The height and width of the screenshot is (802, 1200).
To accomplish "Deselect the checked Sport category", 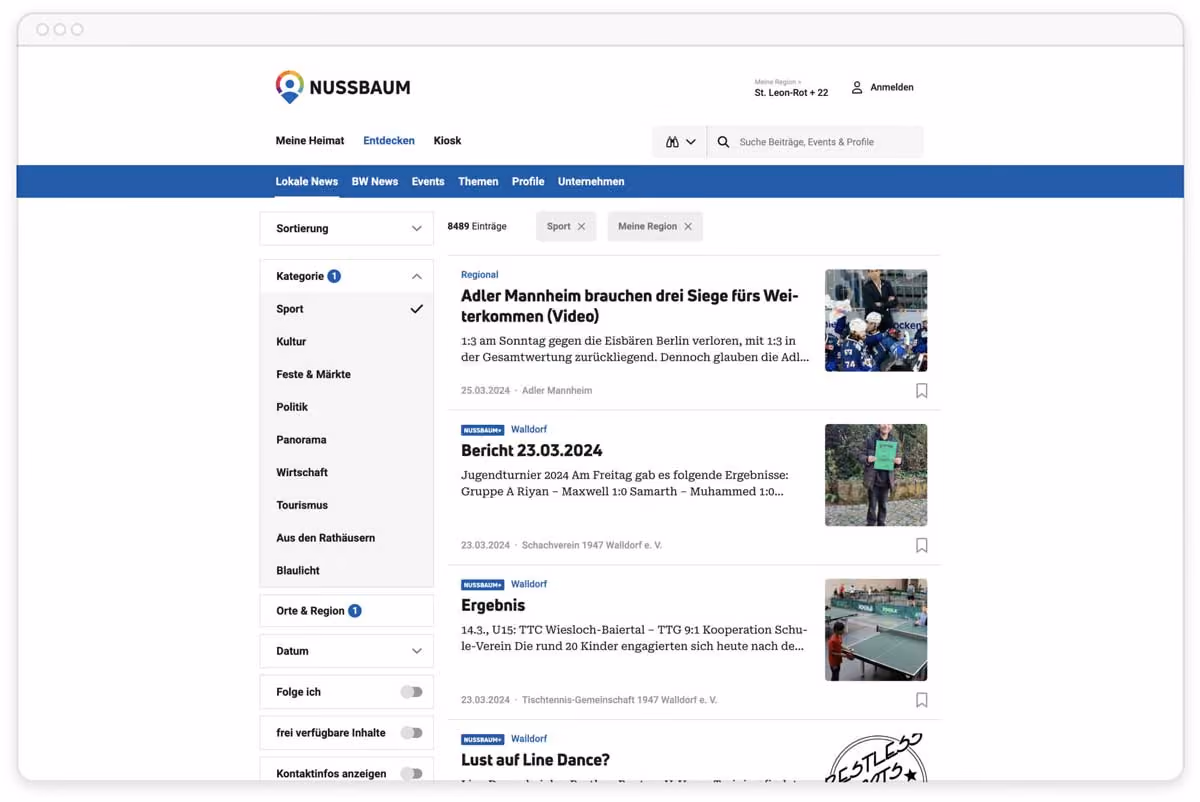I will [346, 309].
